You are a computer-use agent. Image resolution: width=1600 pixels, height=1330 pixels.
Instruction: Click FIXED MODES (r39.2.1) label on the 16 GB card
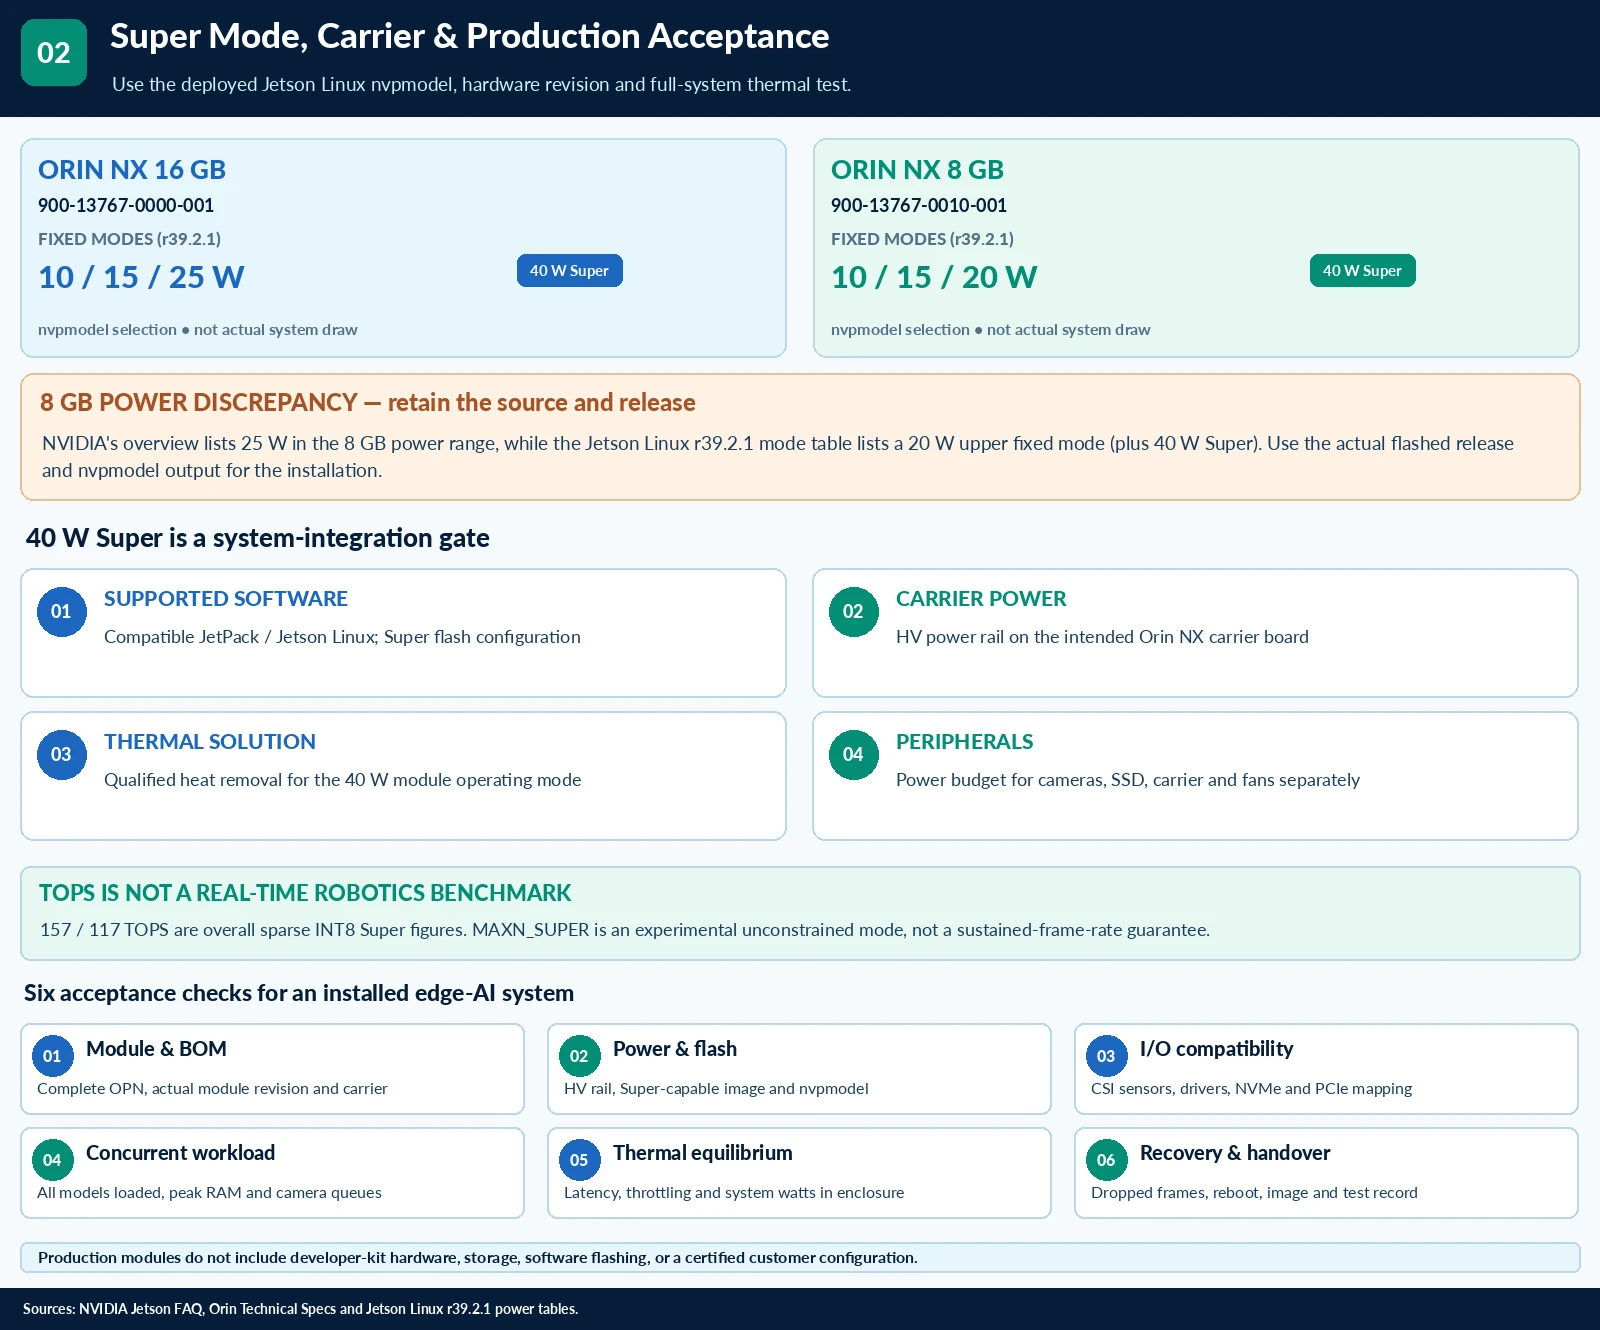[x=129, y=239]
